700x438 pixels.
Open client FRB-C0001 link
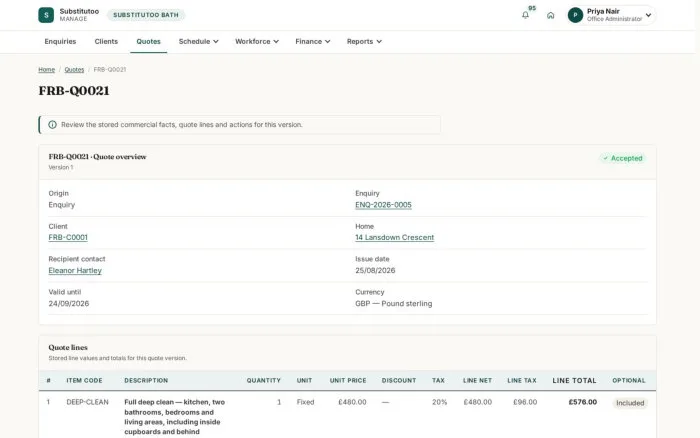coord(68,238)
